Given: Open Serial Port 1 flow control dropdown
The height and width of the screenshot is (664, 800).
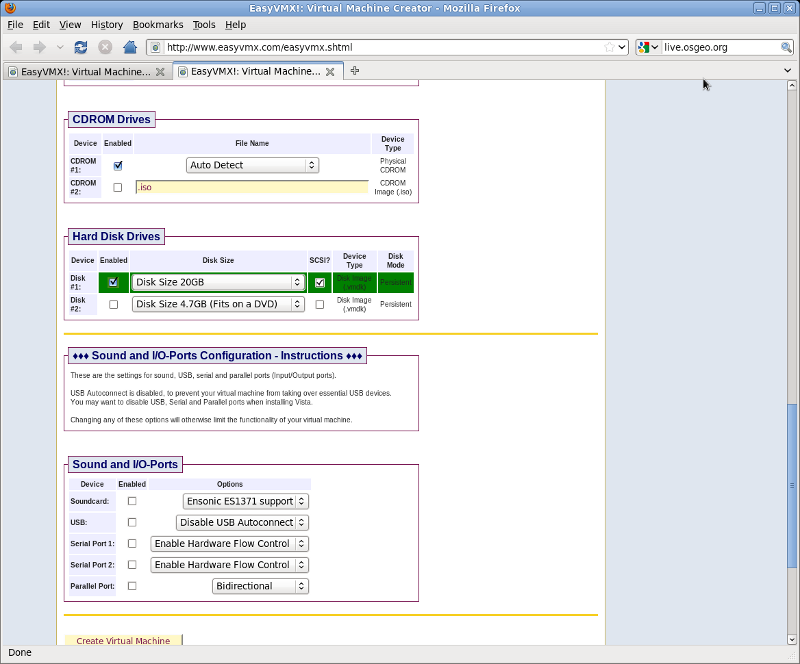Looking at the screenshot, I should coord(230,544).
